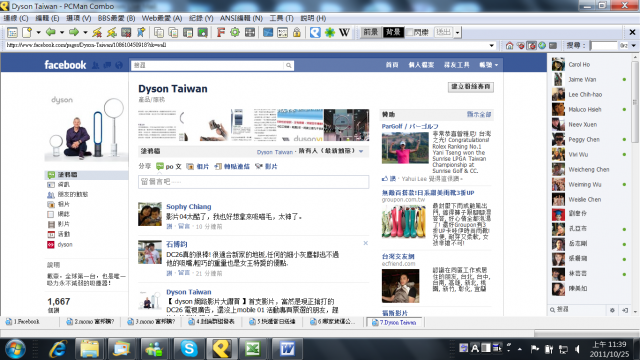Click the Wikipedia W icon
Image resolution: width=640 pixels, height=360 pixels.
pos(344,32)
